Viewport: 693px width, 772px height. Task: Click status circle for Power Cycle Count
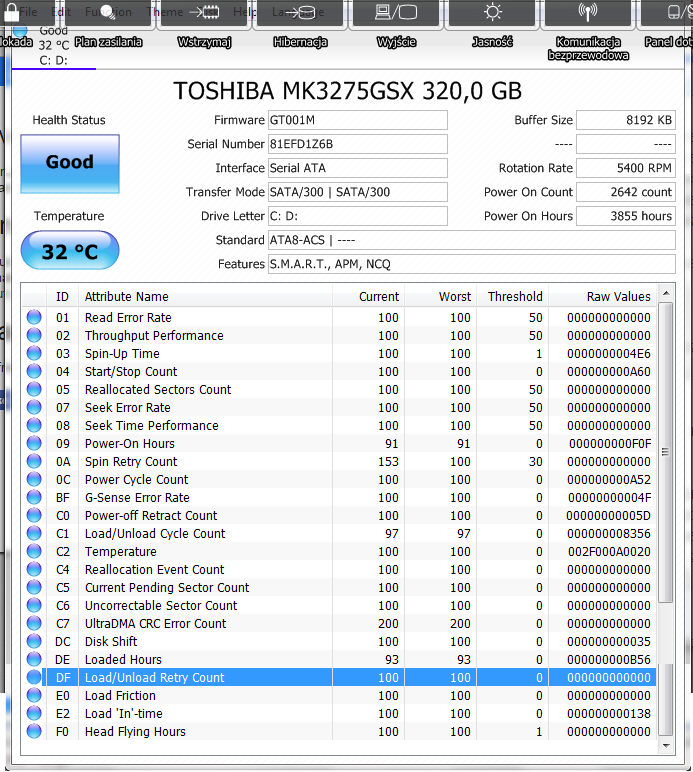(x=34, y=479)
